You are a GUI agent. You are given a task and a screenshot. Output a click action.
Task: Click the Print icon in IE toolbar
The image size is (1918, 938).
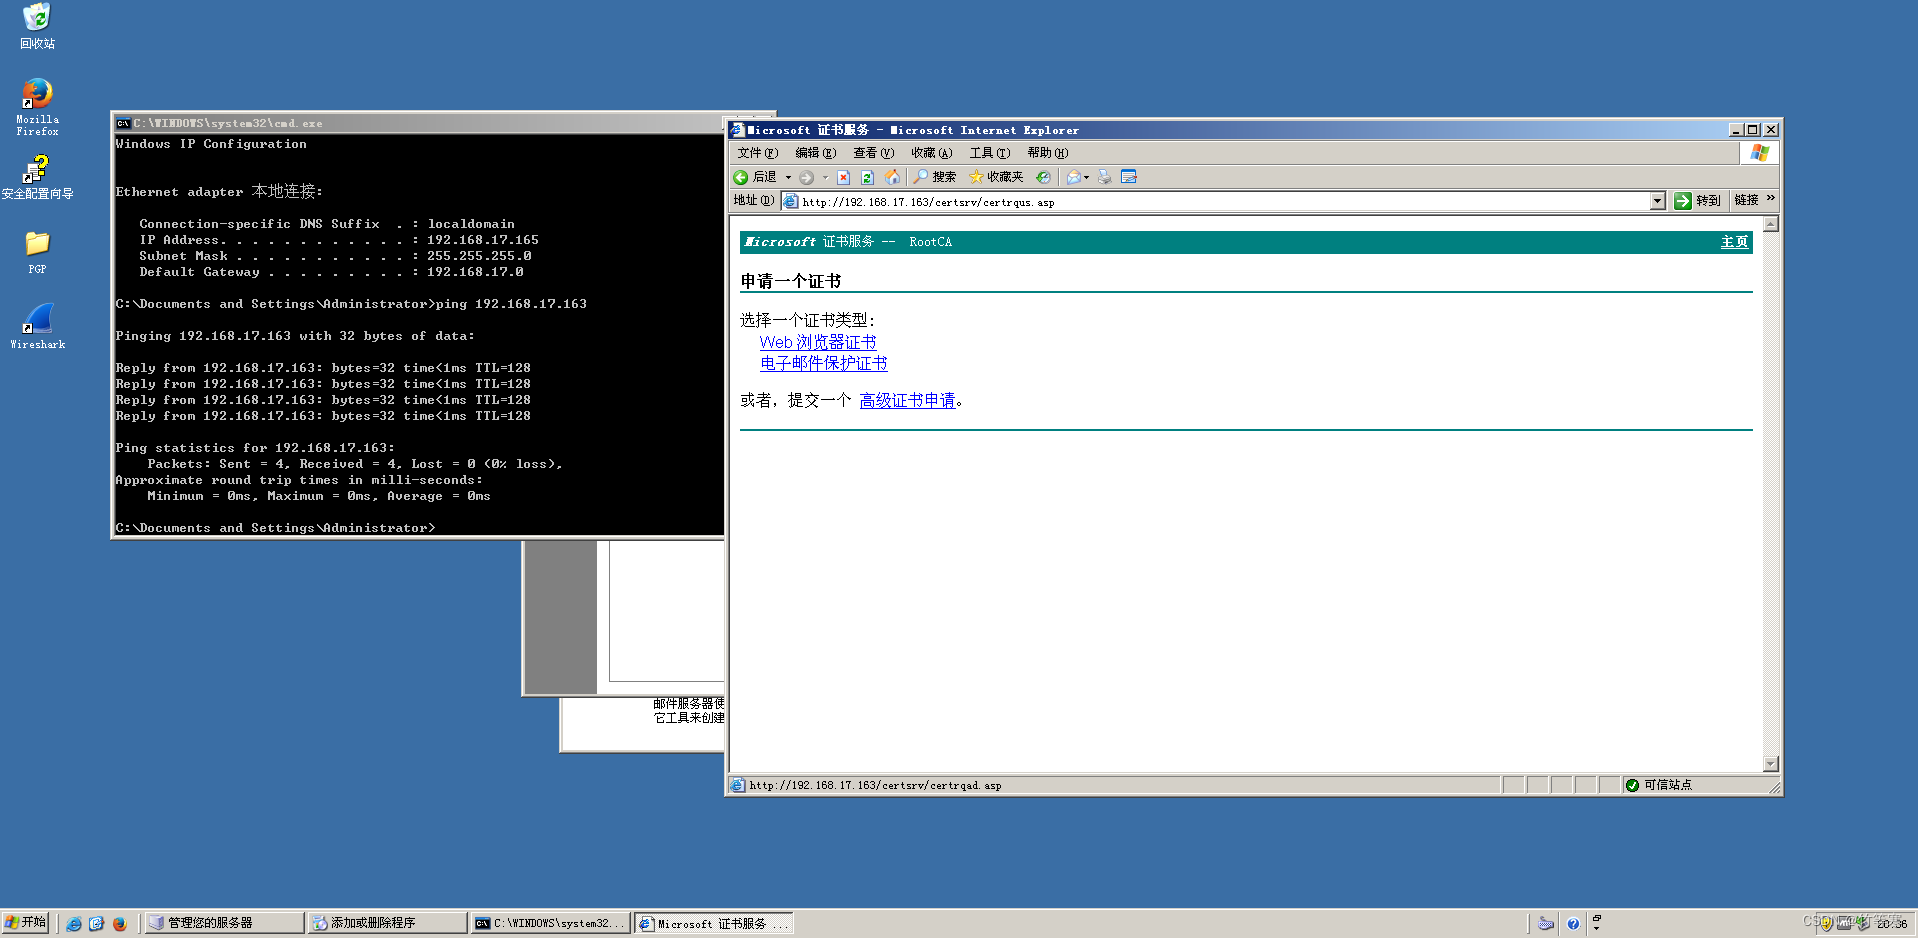pos(1104,177)
